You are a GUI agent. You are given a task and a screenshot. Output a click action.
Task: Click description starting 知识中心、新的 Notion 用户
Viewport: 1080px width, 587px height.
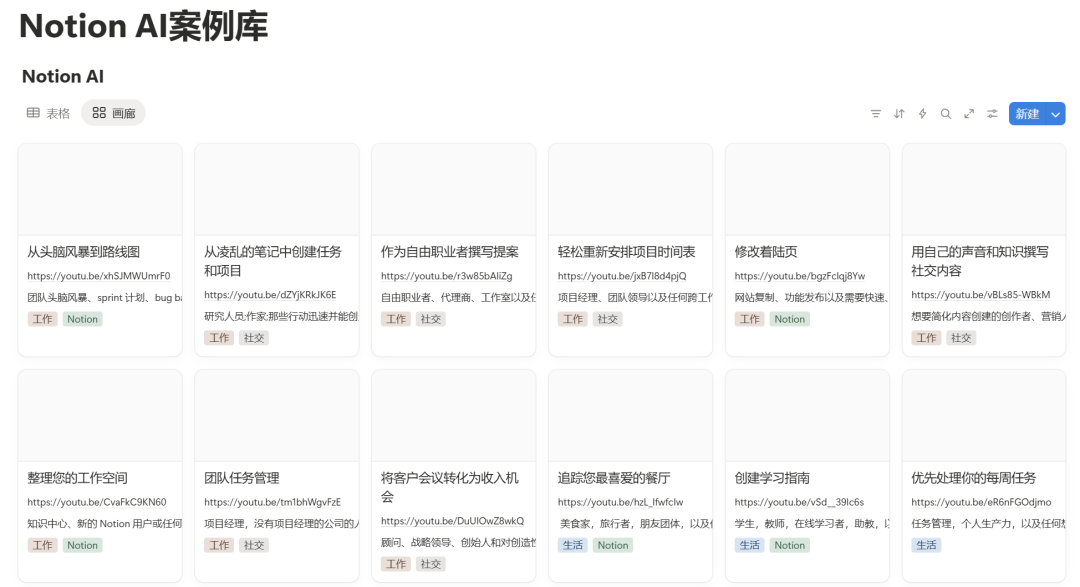click(104, 524)
